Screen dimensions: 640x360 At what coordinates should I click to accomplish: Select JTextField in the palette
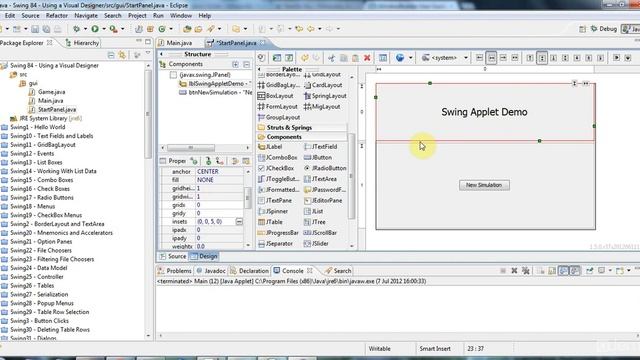[320, 147]
